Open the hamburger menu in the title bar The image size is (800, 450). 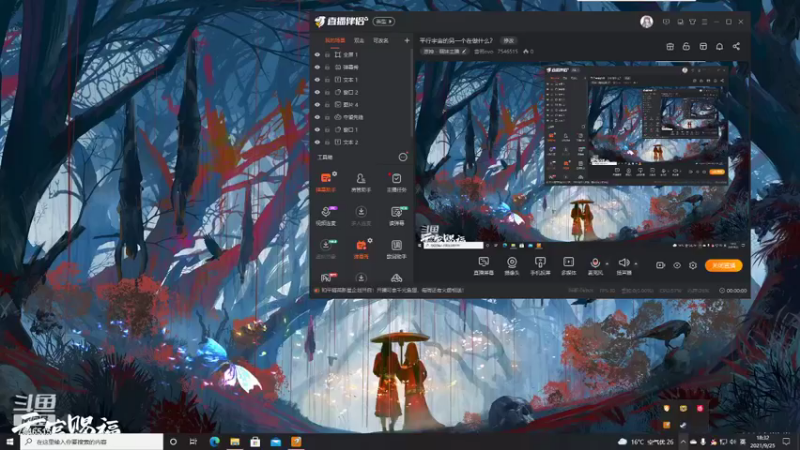pos(705,22)
